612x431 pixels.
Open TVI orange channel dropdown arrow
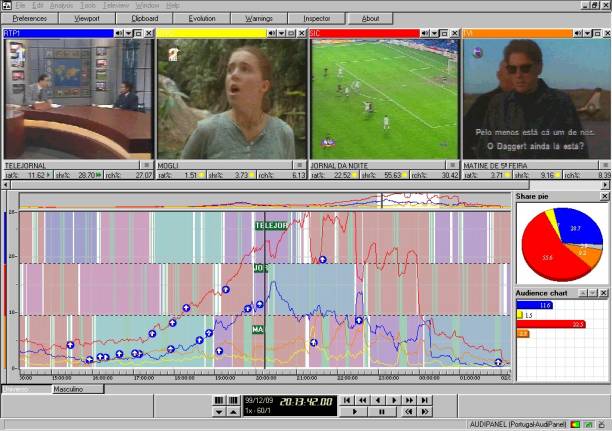[587, 34]
